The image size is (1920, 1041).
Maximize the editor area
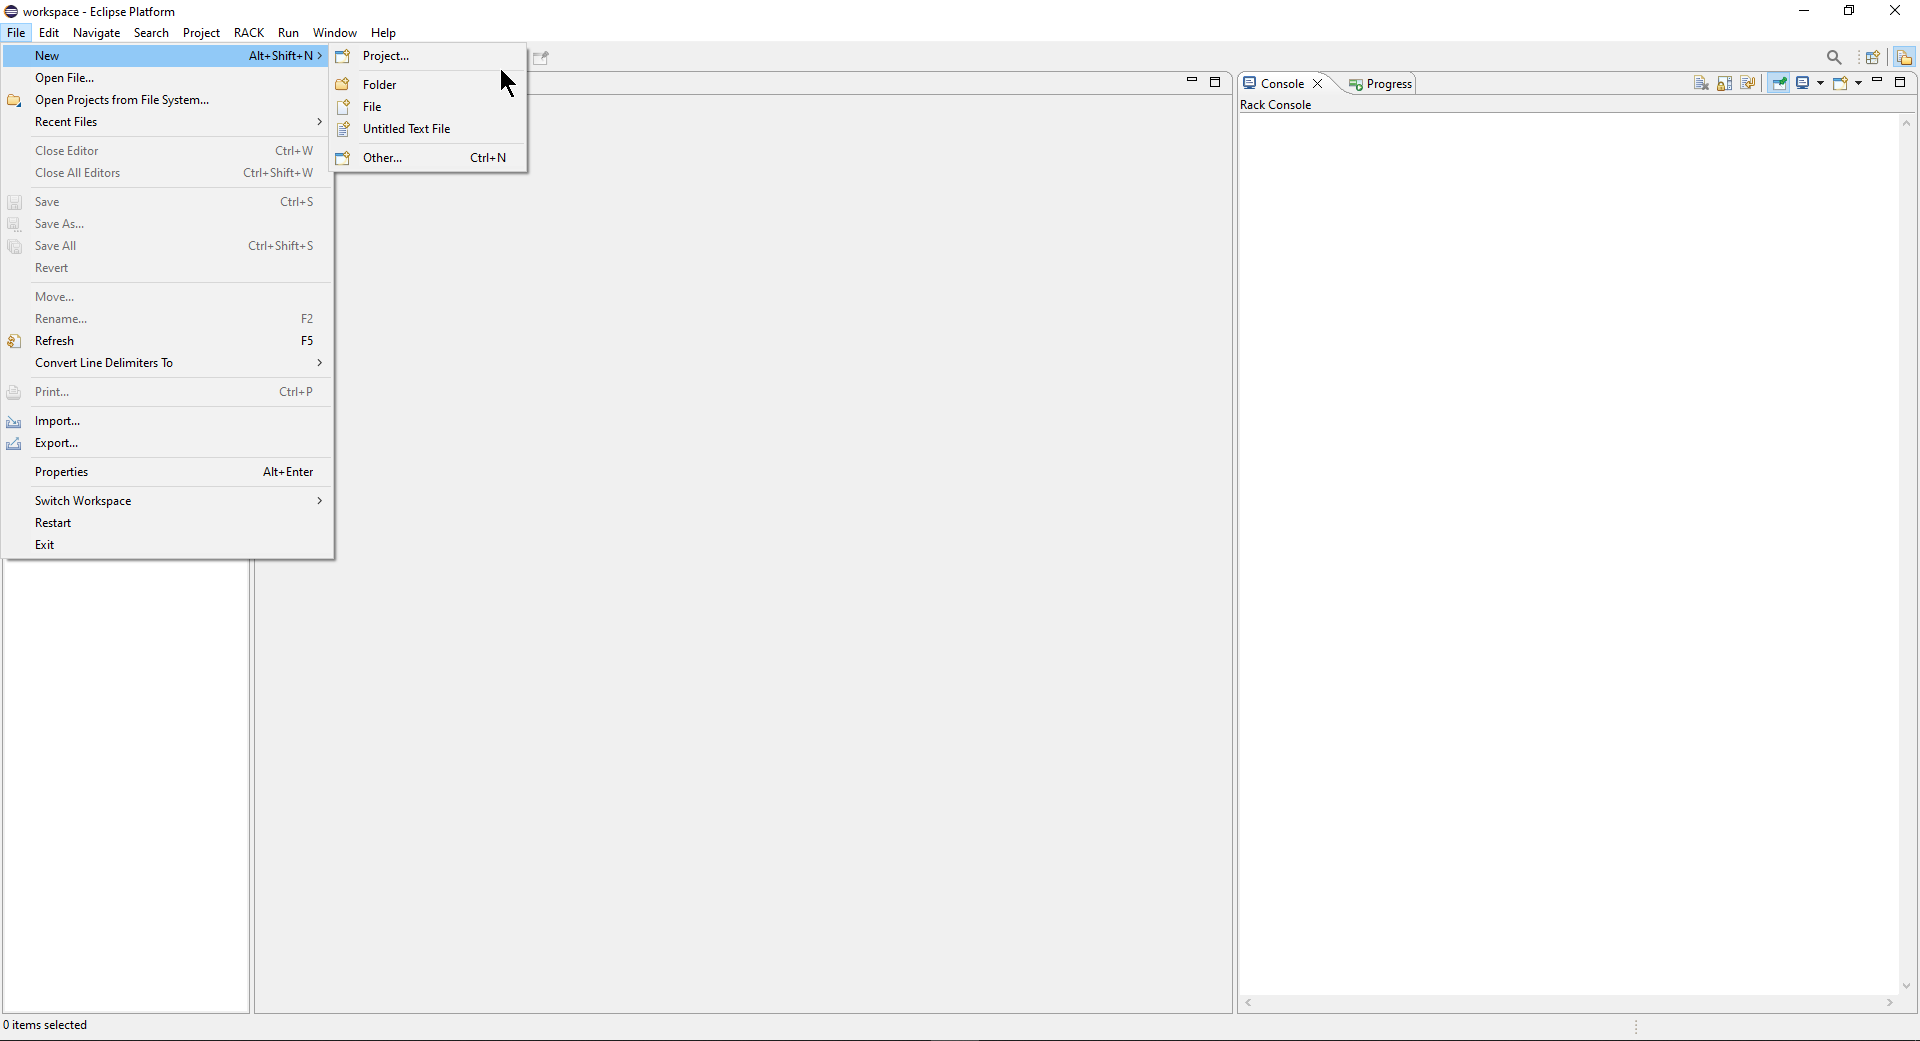(1215, 82)
